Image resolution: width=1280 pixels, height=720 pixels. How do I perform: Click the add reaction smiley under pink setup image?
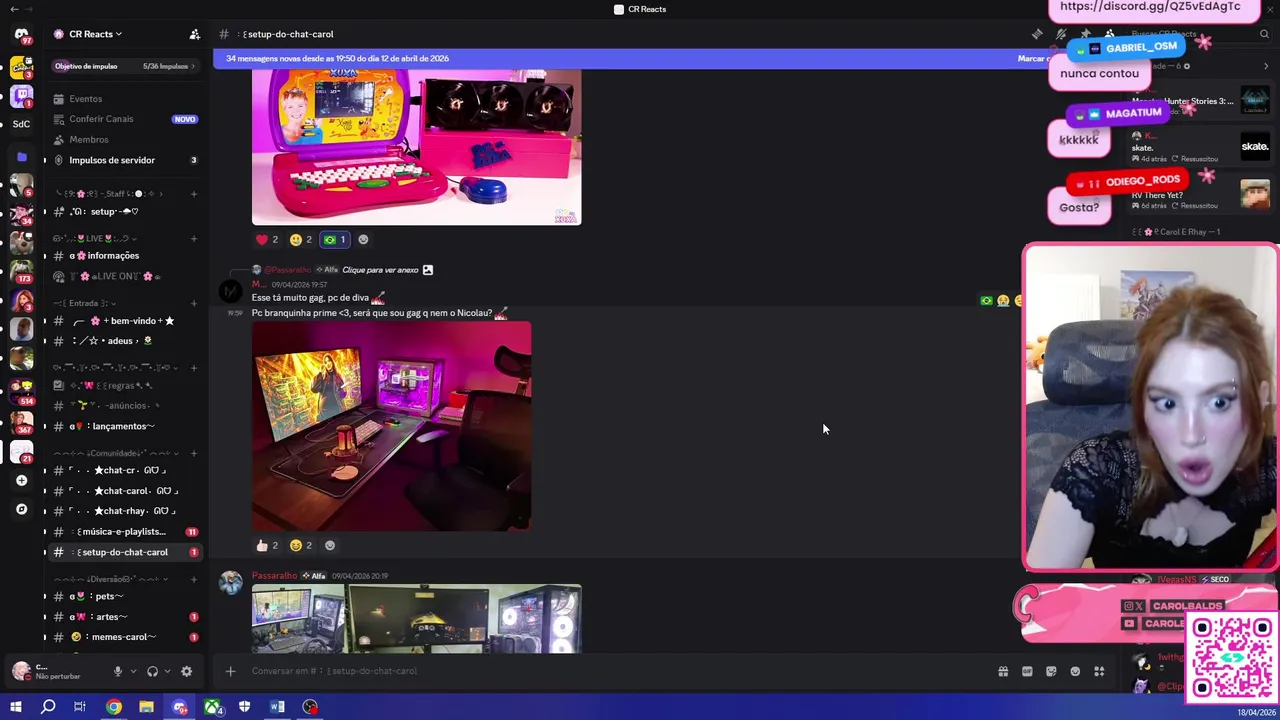click(x=330, y=545)
